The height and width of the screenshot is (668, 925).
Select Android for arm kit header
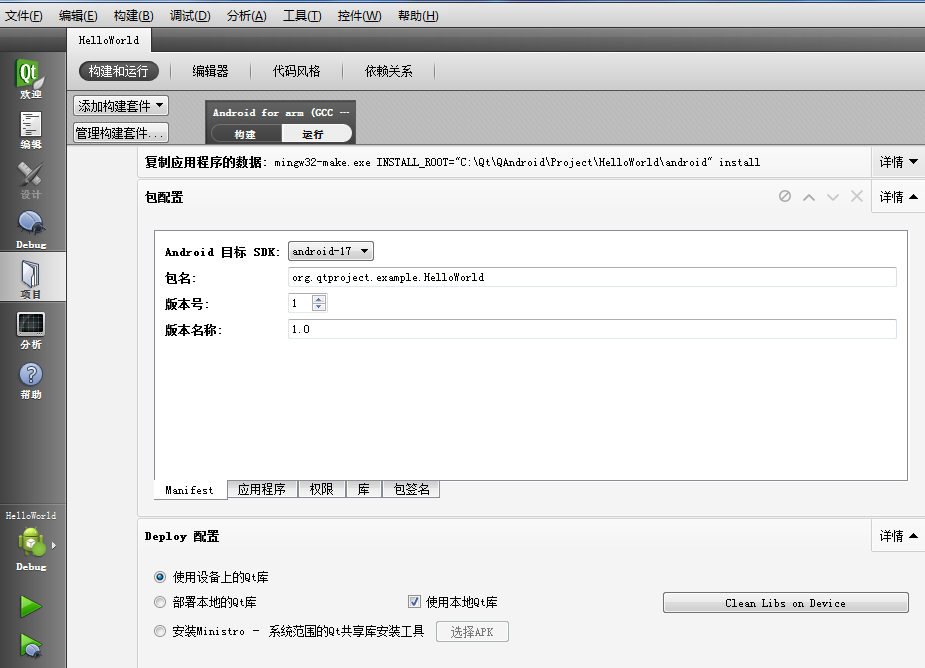click(281, 113)
